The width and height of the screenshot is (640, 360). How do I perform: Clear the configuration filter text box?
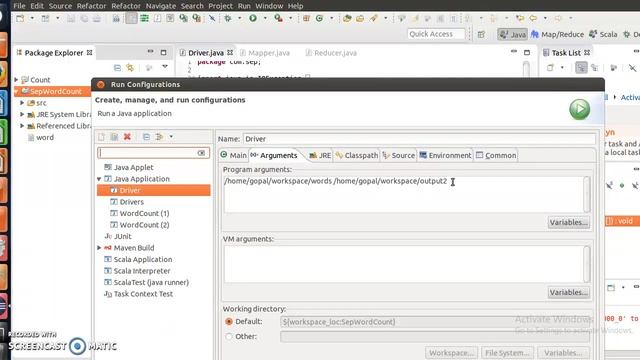[201, 153]
